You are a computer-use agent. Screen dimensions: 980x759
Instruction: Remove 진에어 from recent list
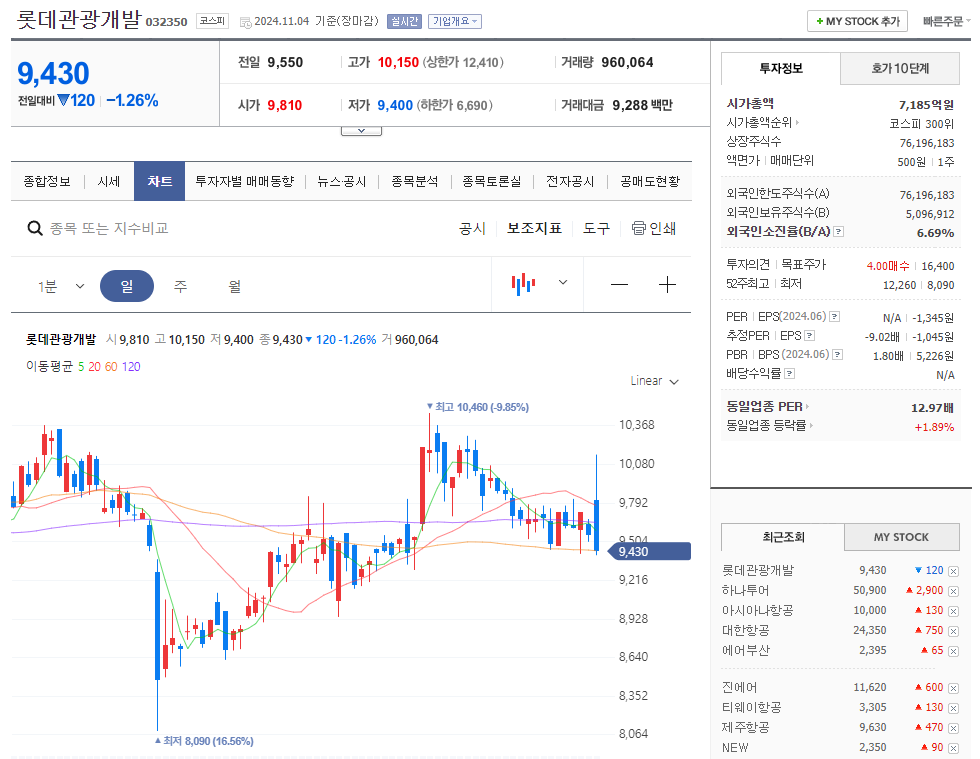click(953, 688)
